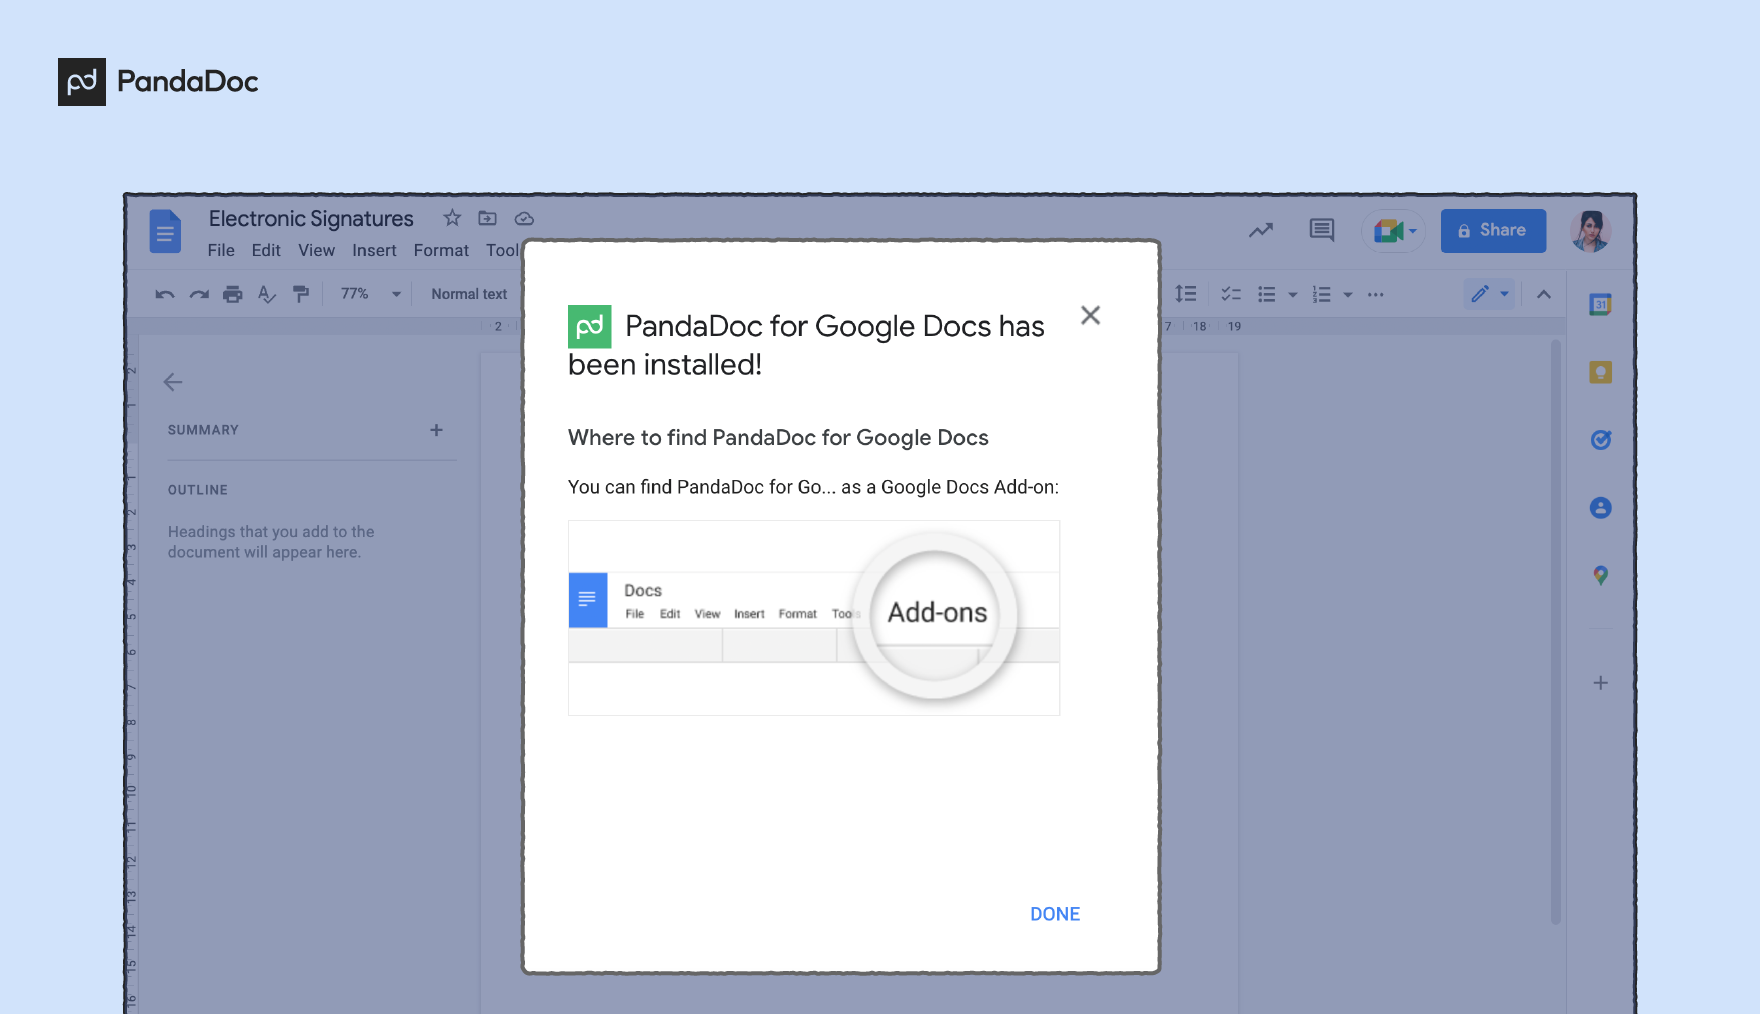Open Contacts side panel
This screenshot has width=1760, height=1014.
coord(1601,508)
